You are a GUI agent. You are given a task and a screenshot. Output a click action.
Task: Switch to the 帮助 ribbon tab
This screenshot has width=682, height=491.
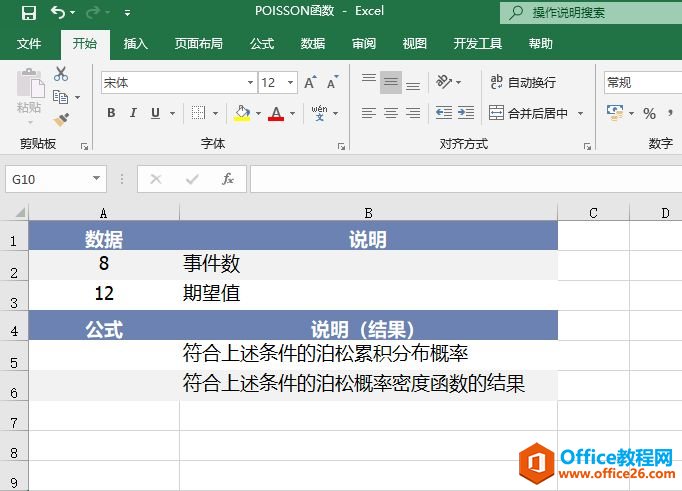[541, 43]
